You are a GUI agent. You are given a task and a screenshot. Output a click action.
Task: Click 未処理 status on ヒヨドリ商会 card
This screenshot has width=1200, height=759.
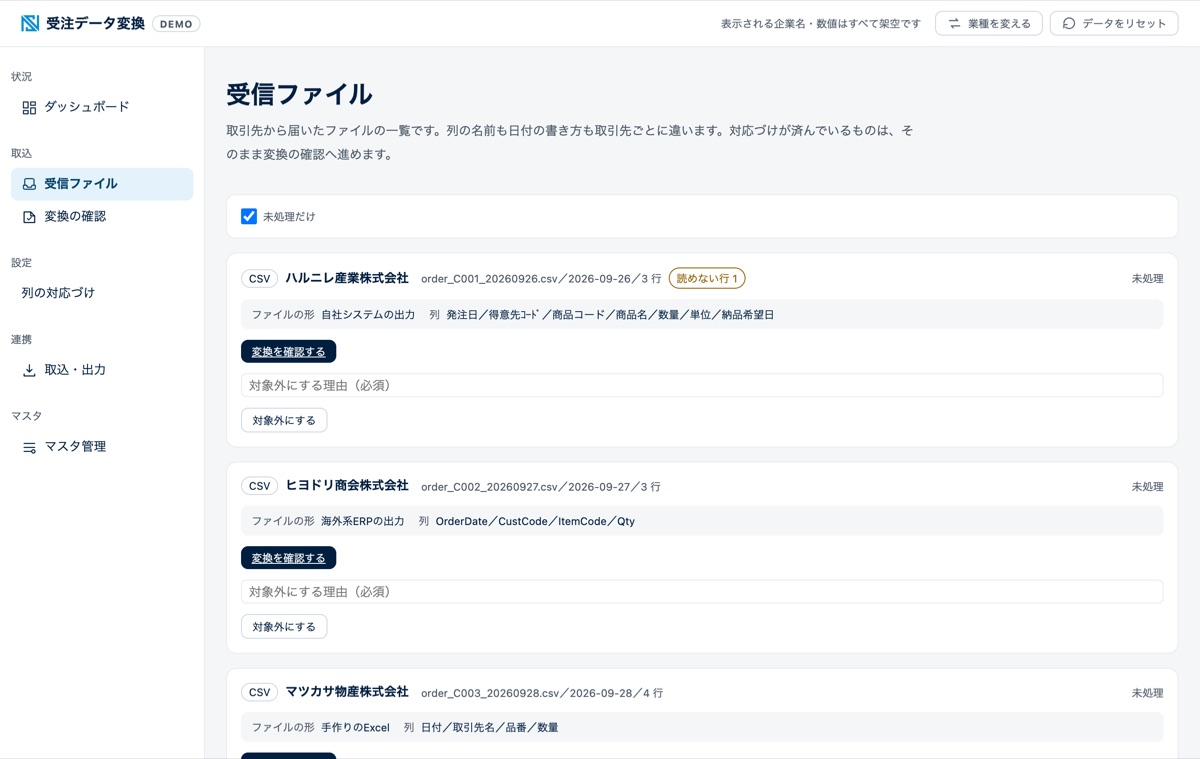(x=1147, y=487)
